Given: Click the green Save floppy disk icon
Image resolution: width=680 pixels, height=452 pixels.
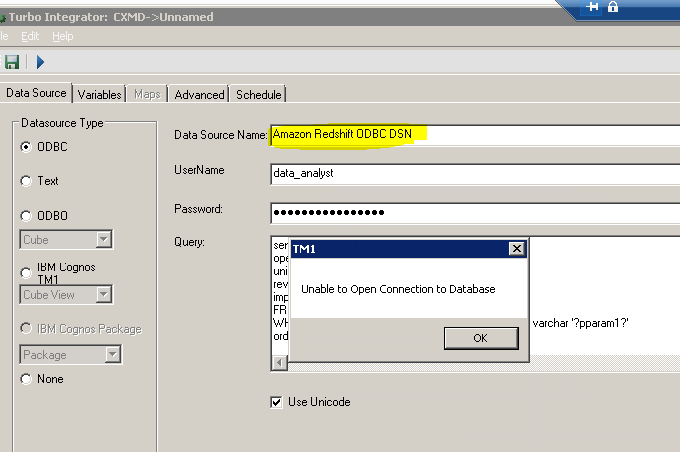Looking at the screenshot, I should pos(12,62).
